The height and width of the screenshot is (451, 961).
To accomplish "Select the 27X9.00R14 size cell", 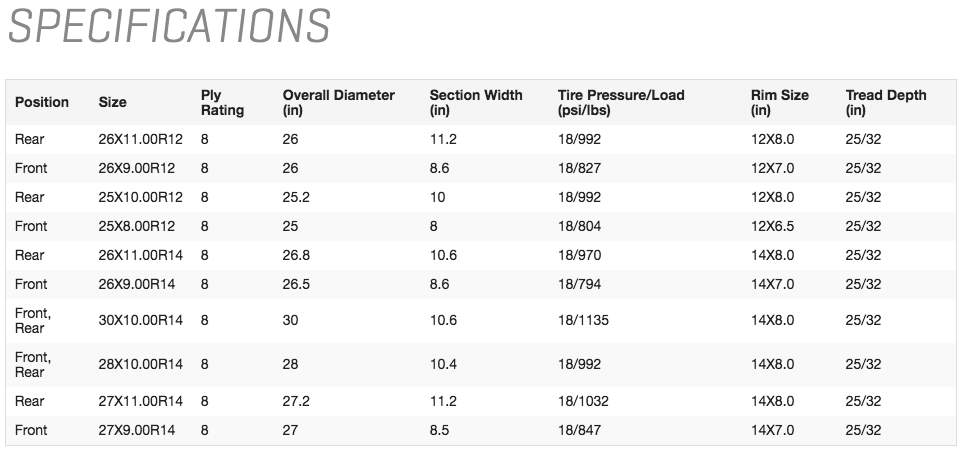I will [x=137, y=430].
